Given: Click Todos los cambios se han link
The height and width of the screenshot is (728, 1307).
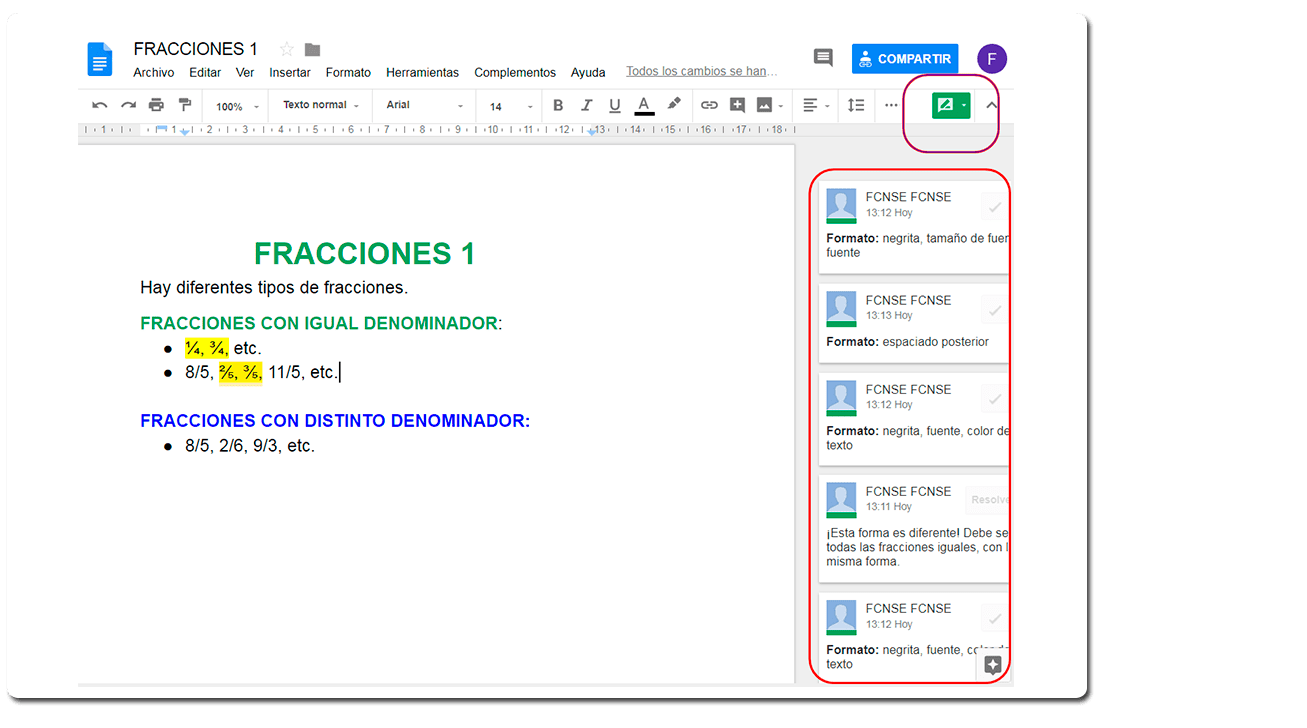Looking at the screenshot, I should point(702,71).
